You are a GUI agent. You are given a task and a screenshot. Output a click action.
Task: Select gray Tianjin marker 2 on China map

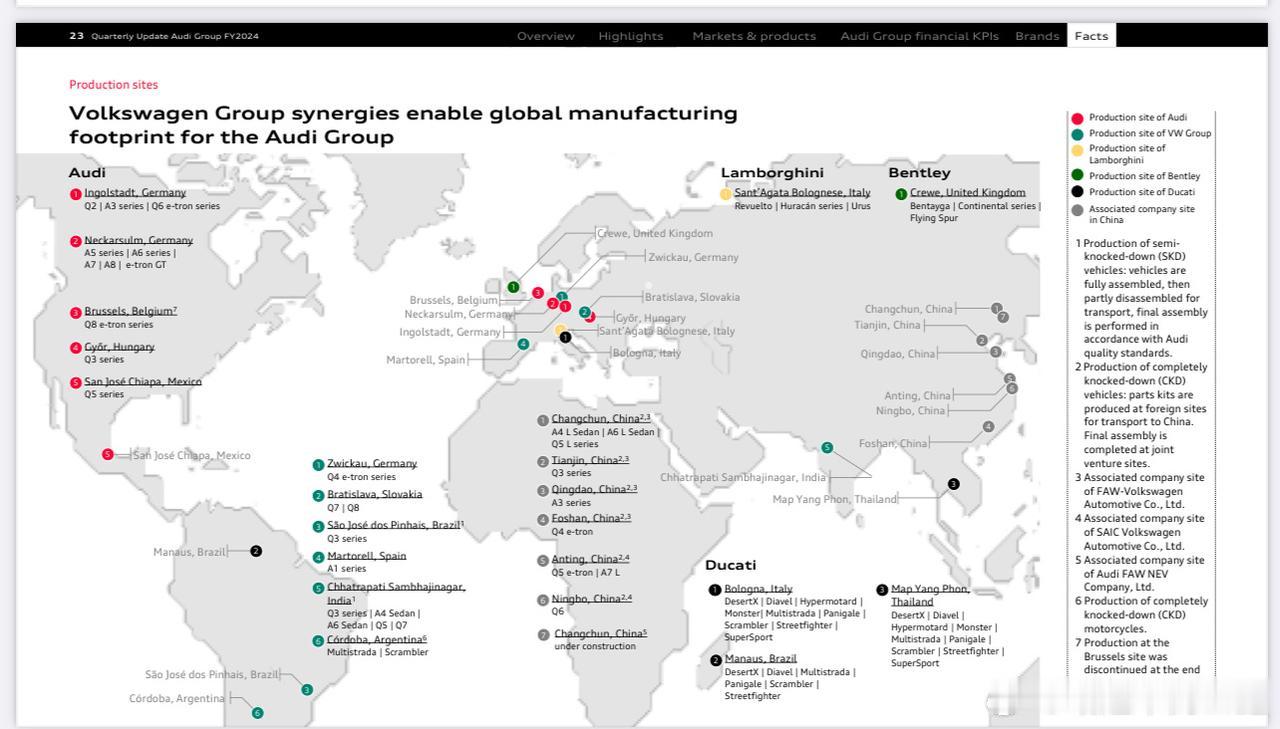(x=982, y=340)
